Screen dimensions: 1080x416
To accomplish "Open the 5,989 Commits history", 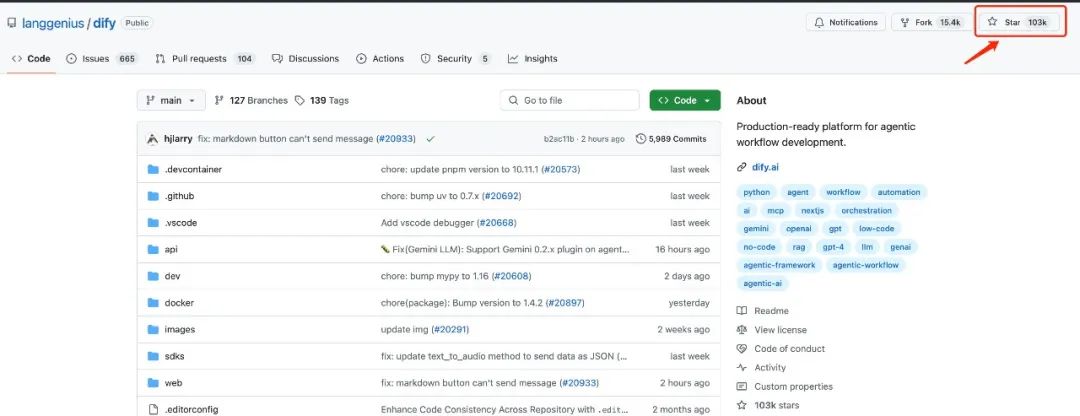I will click(672, 139).
